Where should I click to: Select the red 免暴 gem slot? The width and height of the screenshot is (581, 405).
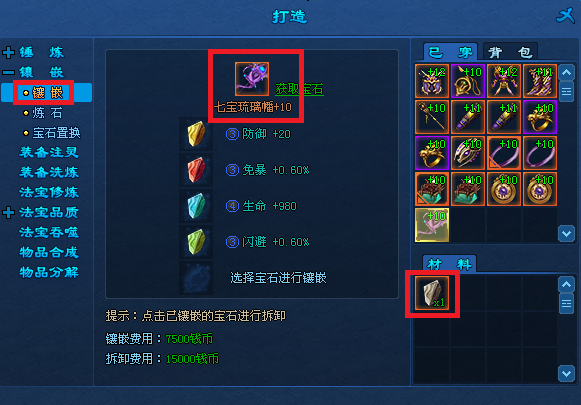tap(196, 170)
